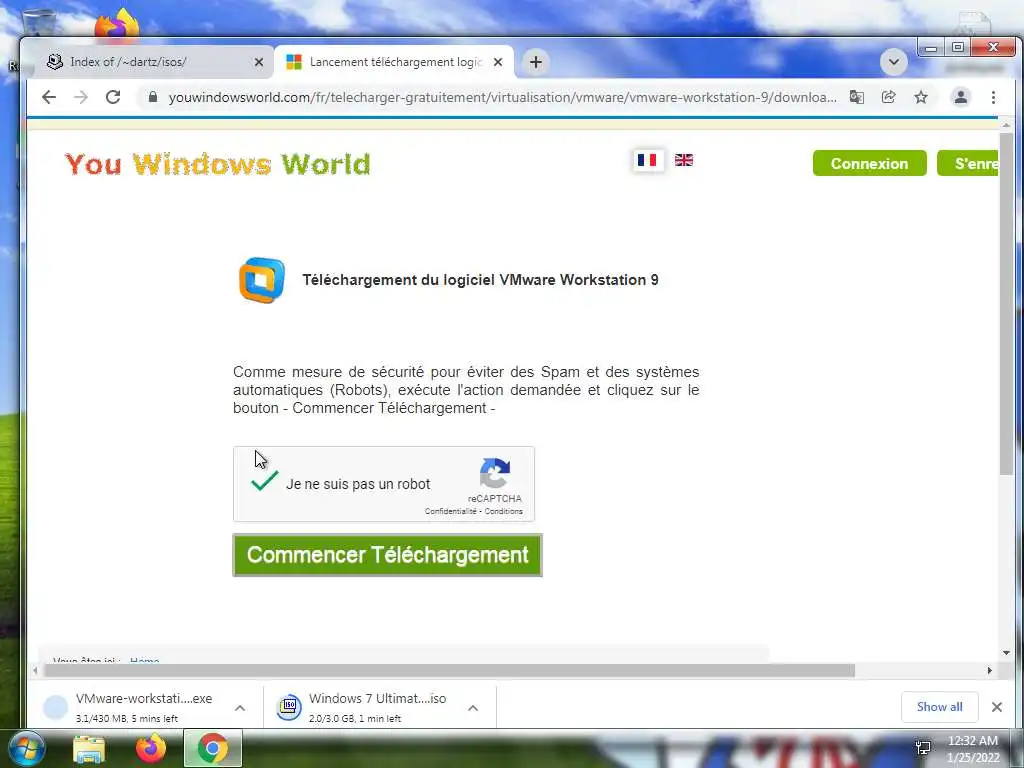Image resolution: width=1024 pixels, height=768 pixels.
Task: Go back using the browser back arrow
Action: coord(49,97)
